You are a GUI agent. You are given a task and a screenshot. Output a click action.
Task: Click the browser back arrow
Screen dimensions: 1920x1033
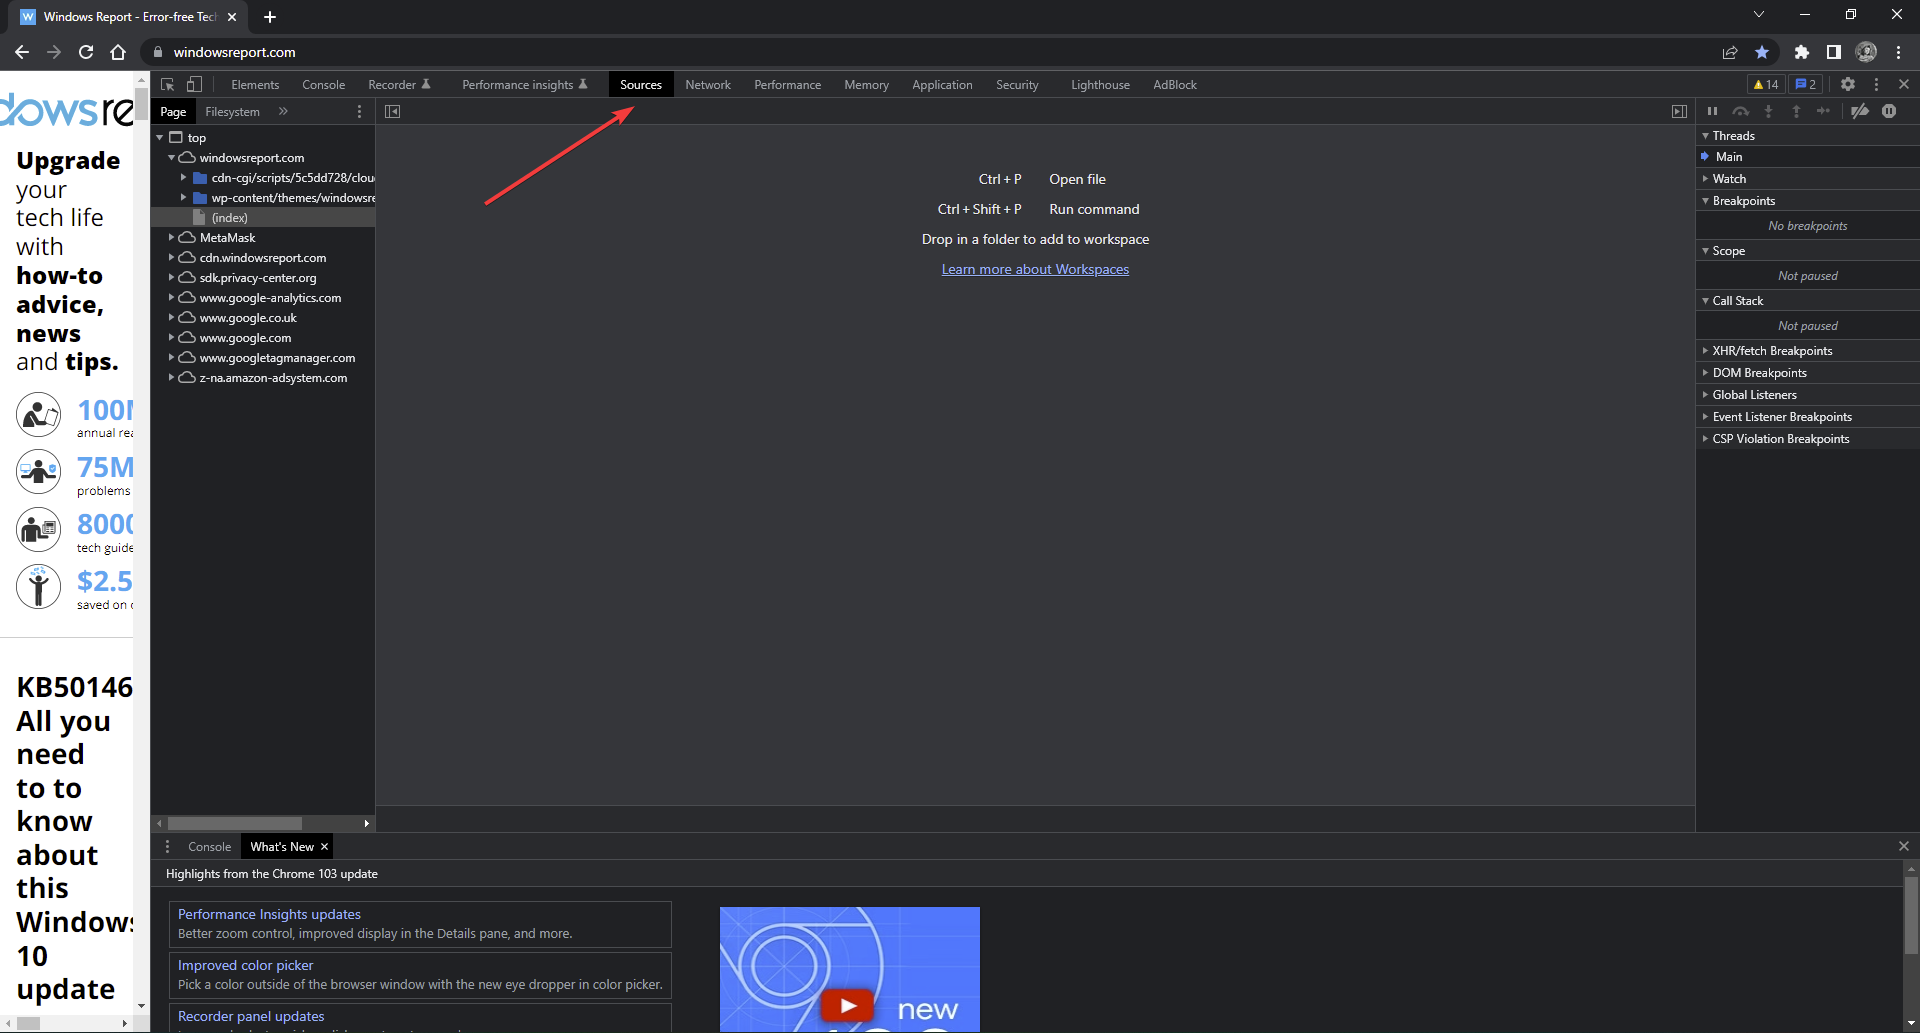click(x=22, y=52)
